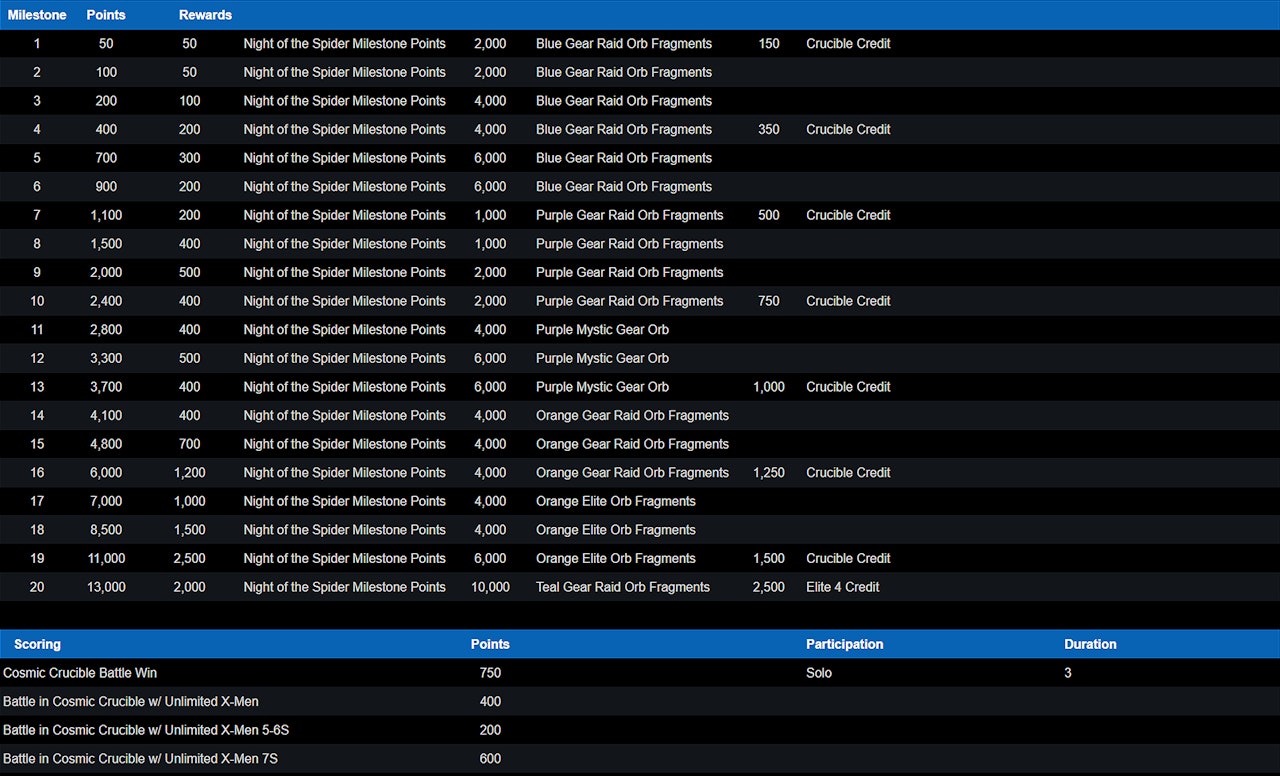
Task: Click Night of the Spider Milestone Points, milestone 12
Action: tap(345, 358)
